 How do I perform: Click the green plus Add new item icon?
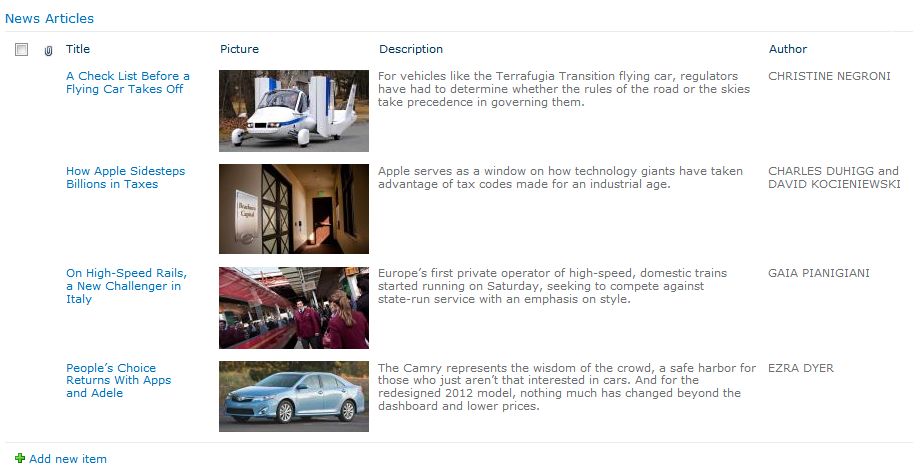tap(20, 458)
